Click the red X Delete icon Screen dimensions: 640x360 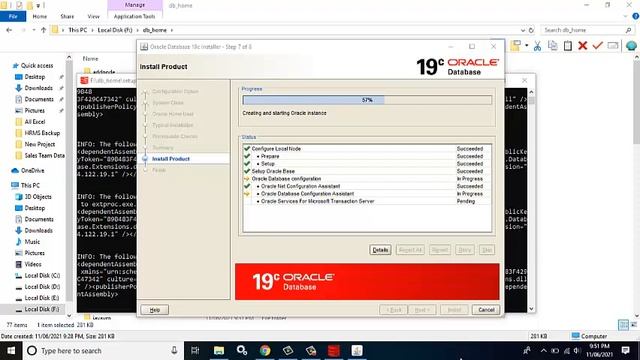point(582,46)
